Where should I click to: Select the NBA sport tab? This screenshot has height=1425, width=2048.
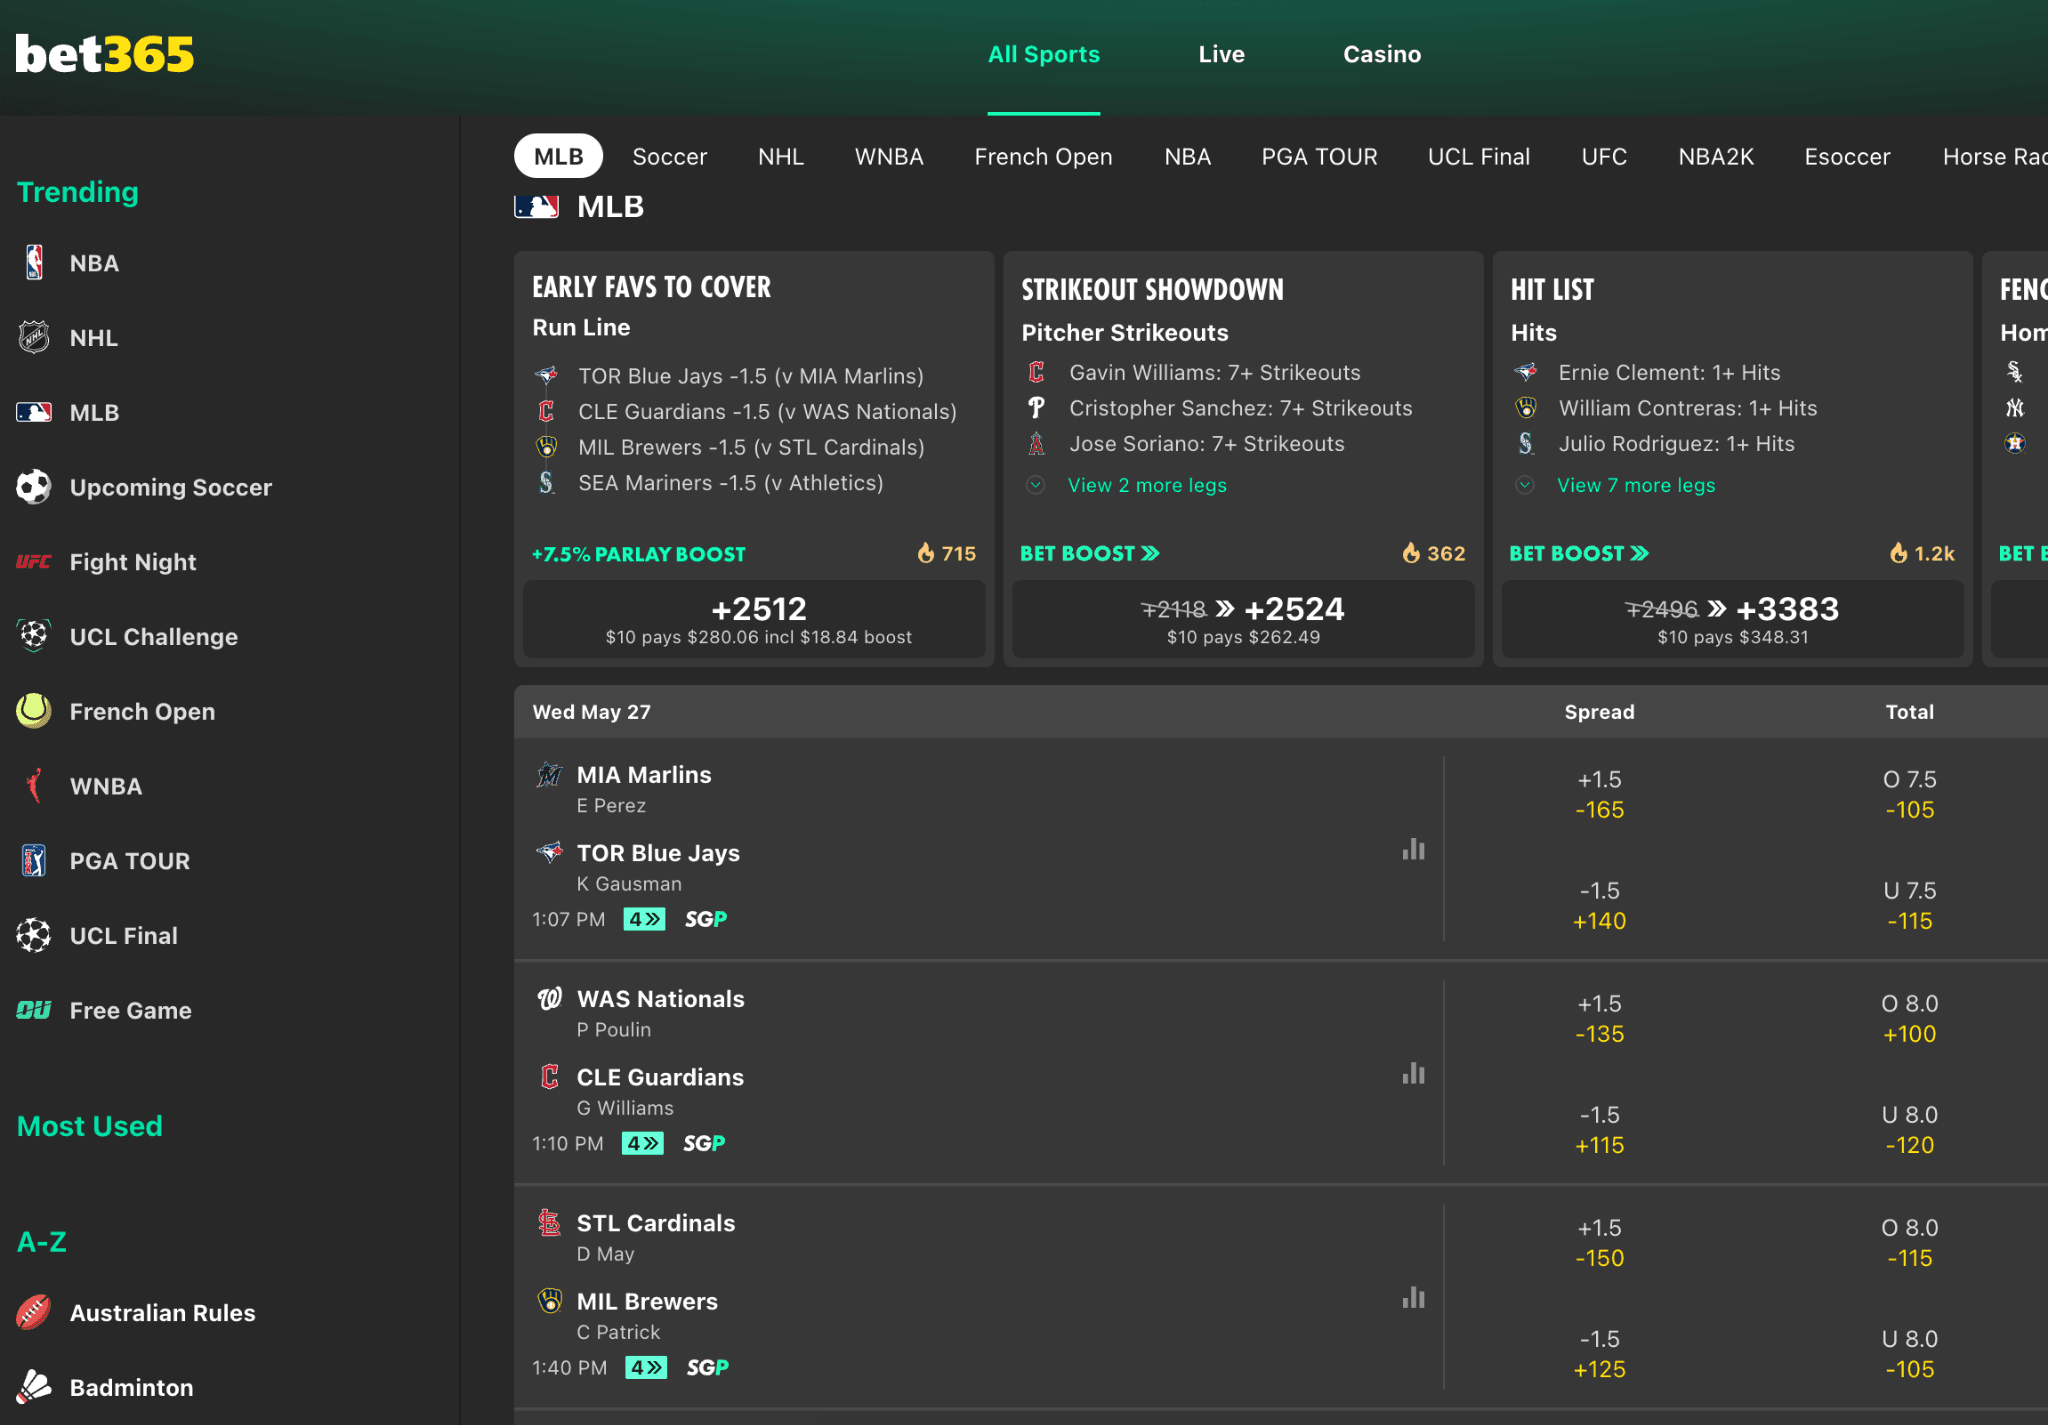1187,157
